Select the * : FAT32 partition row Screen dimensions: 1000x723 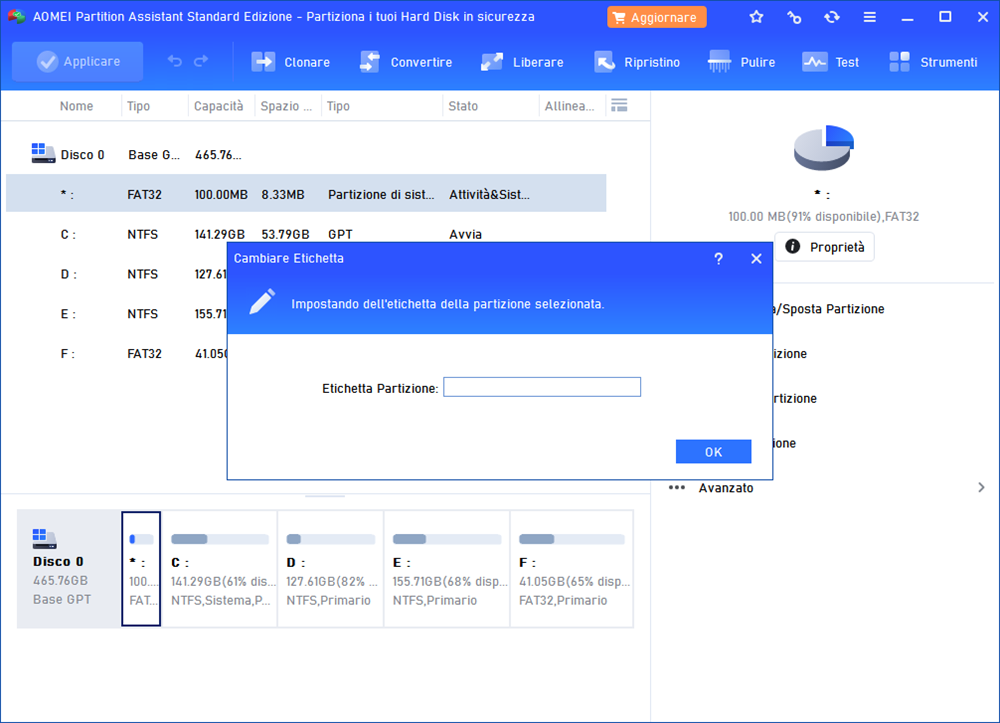[x=306, y=194]
